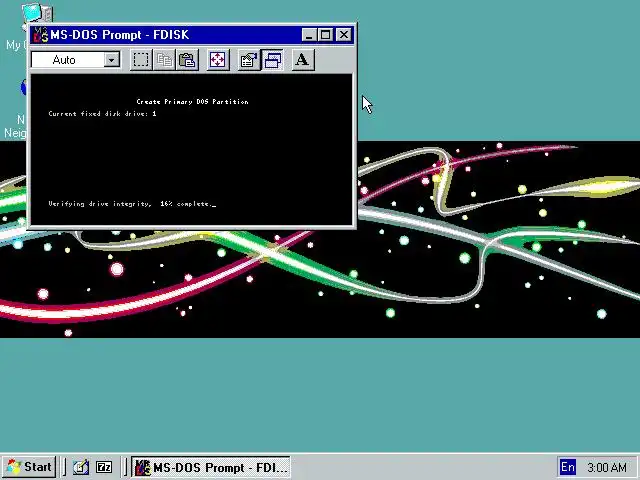640x480 pixels.
Task: Open the Properties toolbar icon
Action: (249, 60)
